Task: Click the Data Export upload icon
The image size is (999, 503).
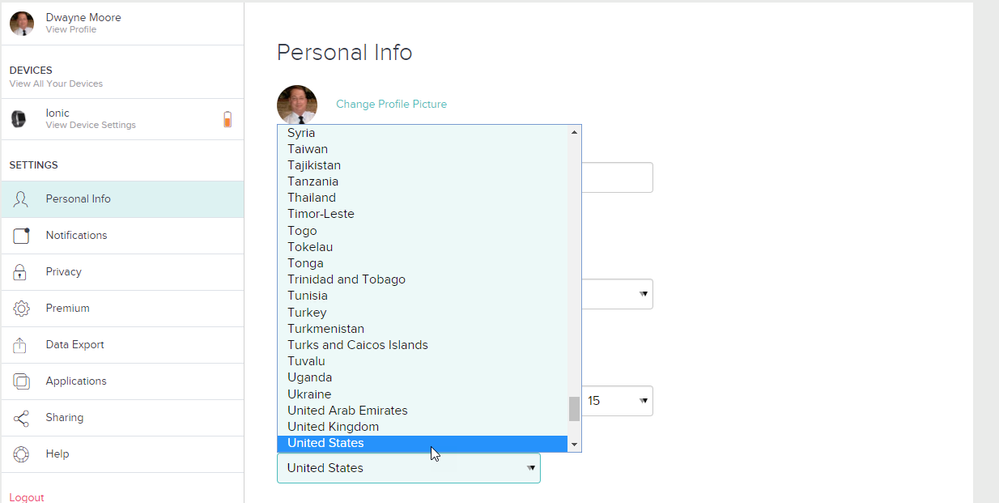Action: [20, 345]
